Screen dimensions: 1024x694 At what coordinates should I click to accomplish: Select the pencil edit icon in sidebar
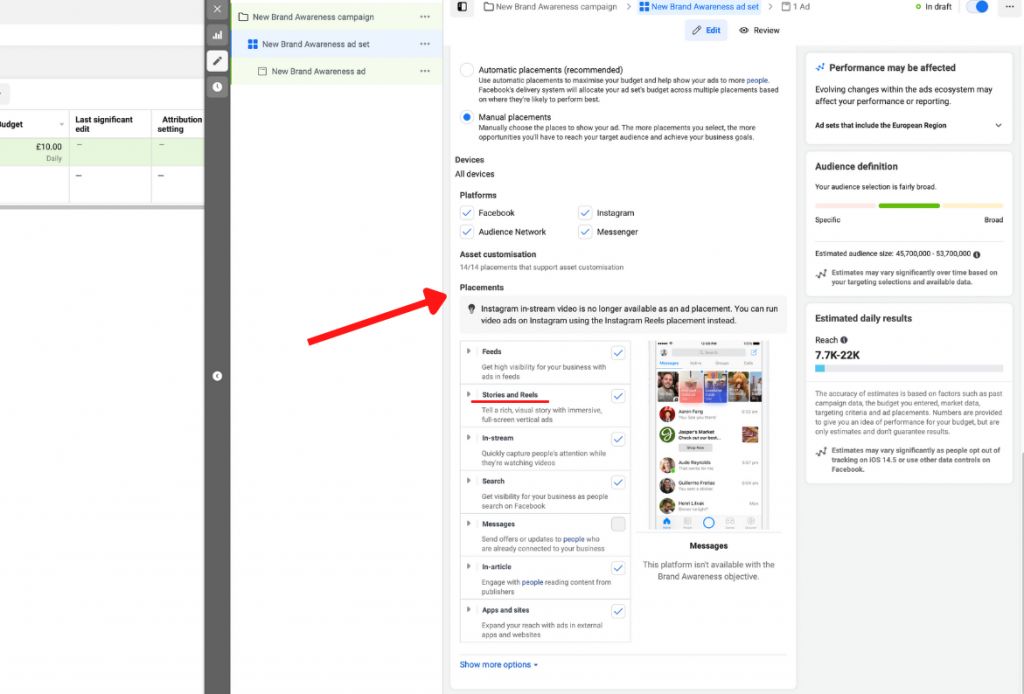click(217, 61)
